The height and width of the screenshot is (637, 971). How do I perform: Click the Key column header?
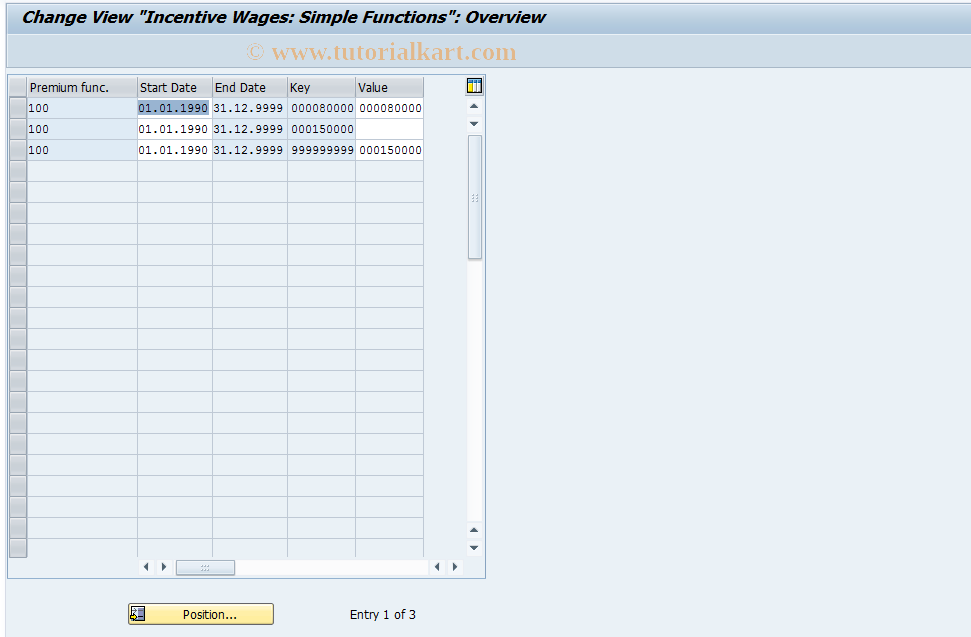pos(321,87)
